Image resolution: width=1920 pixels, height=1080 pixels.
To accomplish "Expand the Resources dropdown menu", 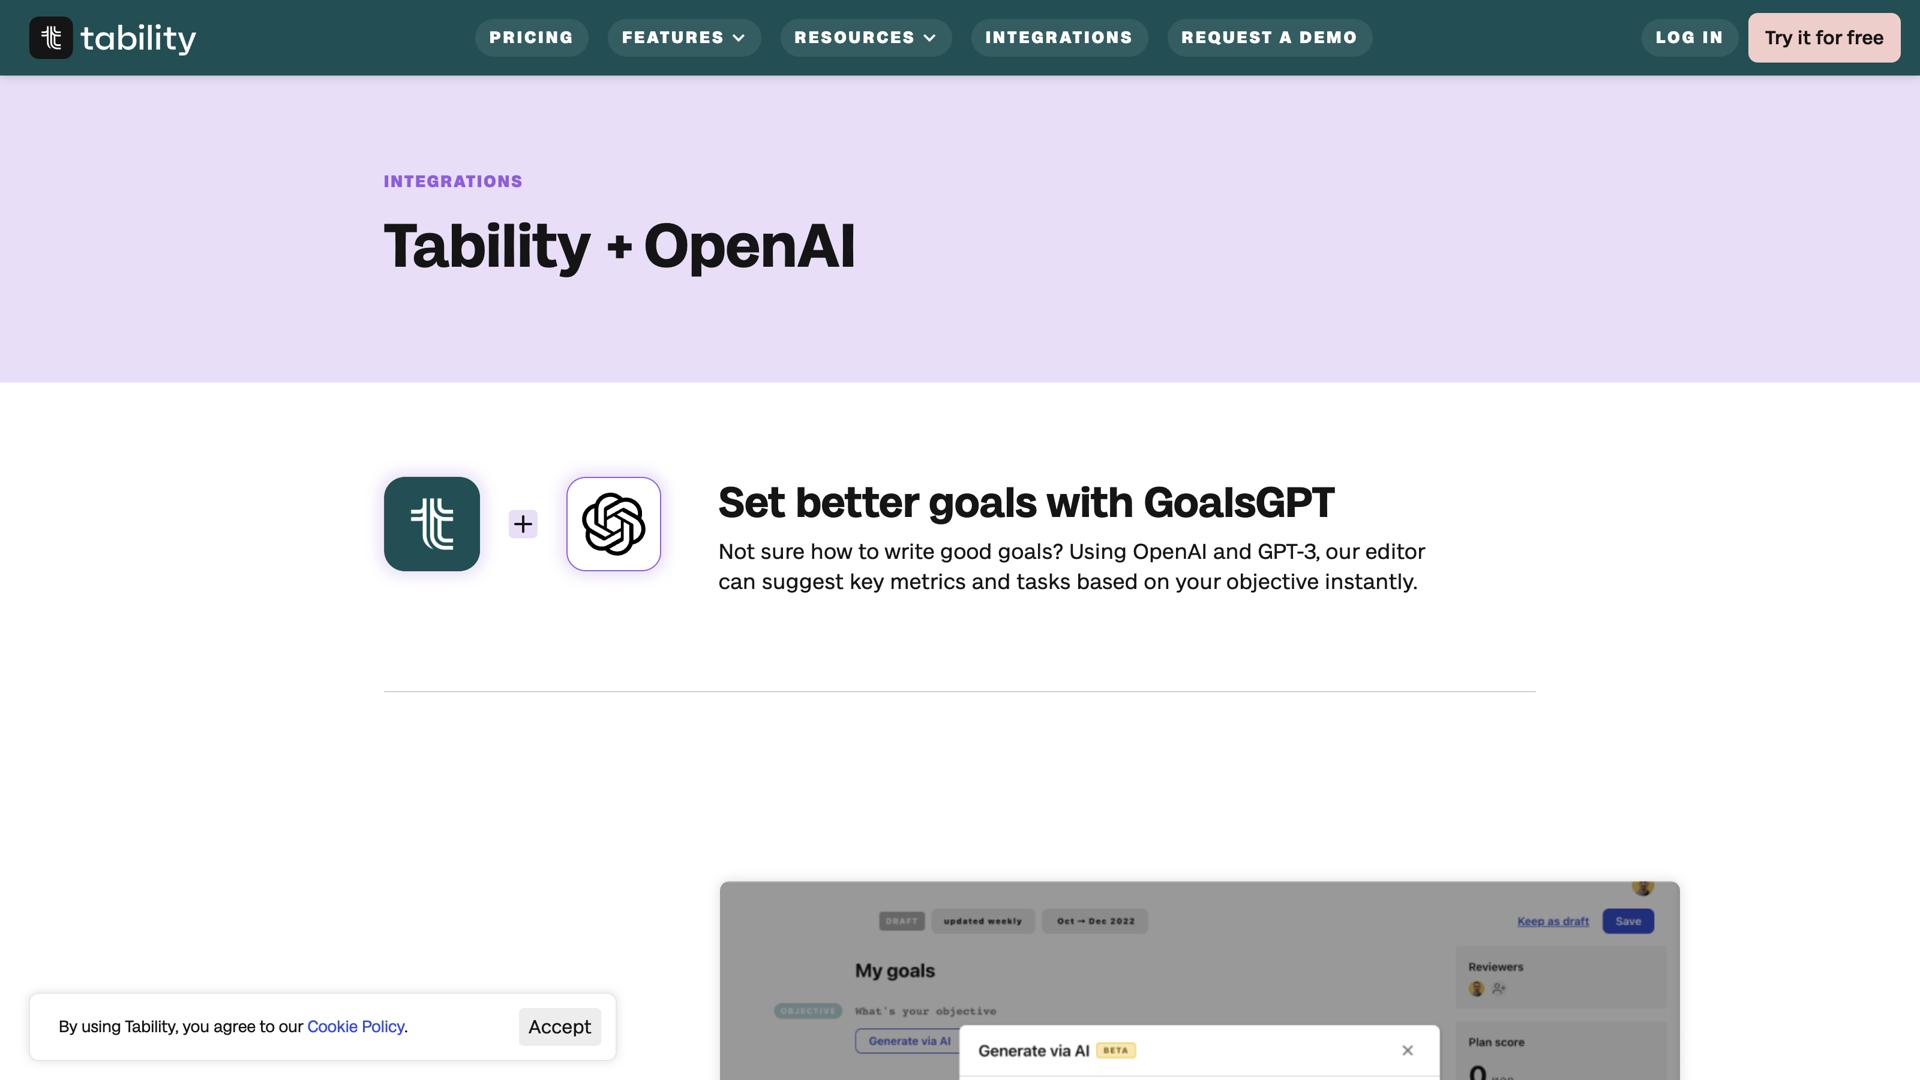I will pyautogui.click(x=865, y=38).
